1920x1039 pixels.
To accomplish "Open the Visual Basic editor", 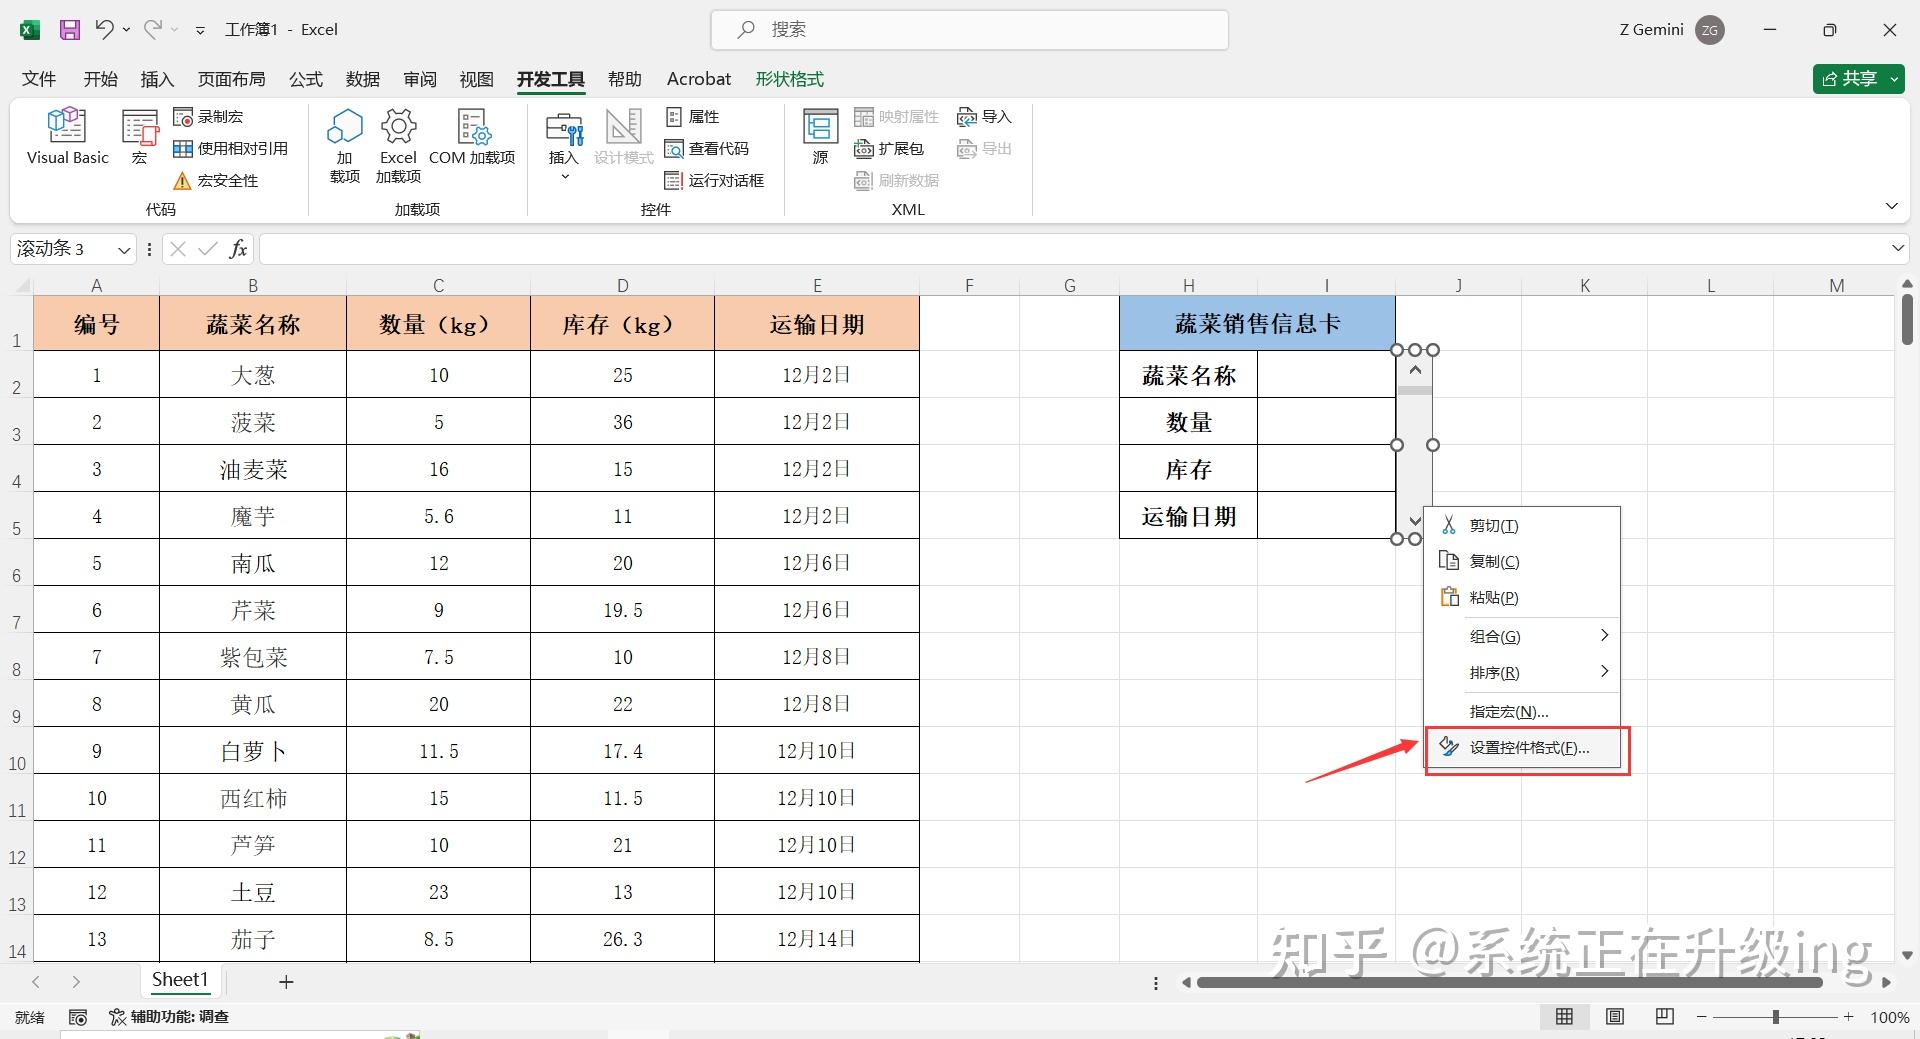I will pos(67,136).
